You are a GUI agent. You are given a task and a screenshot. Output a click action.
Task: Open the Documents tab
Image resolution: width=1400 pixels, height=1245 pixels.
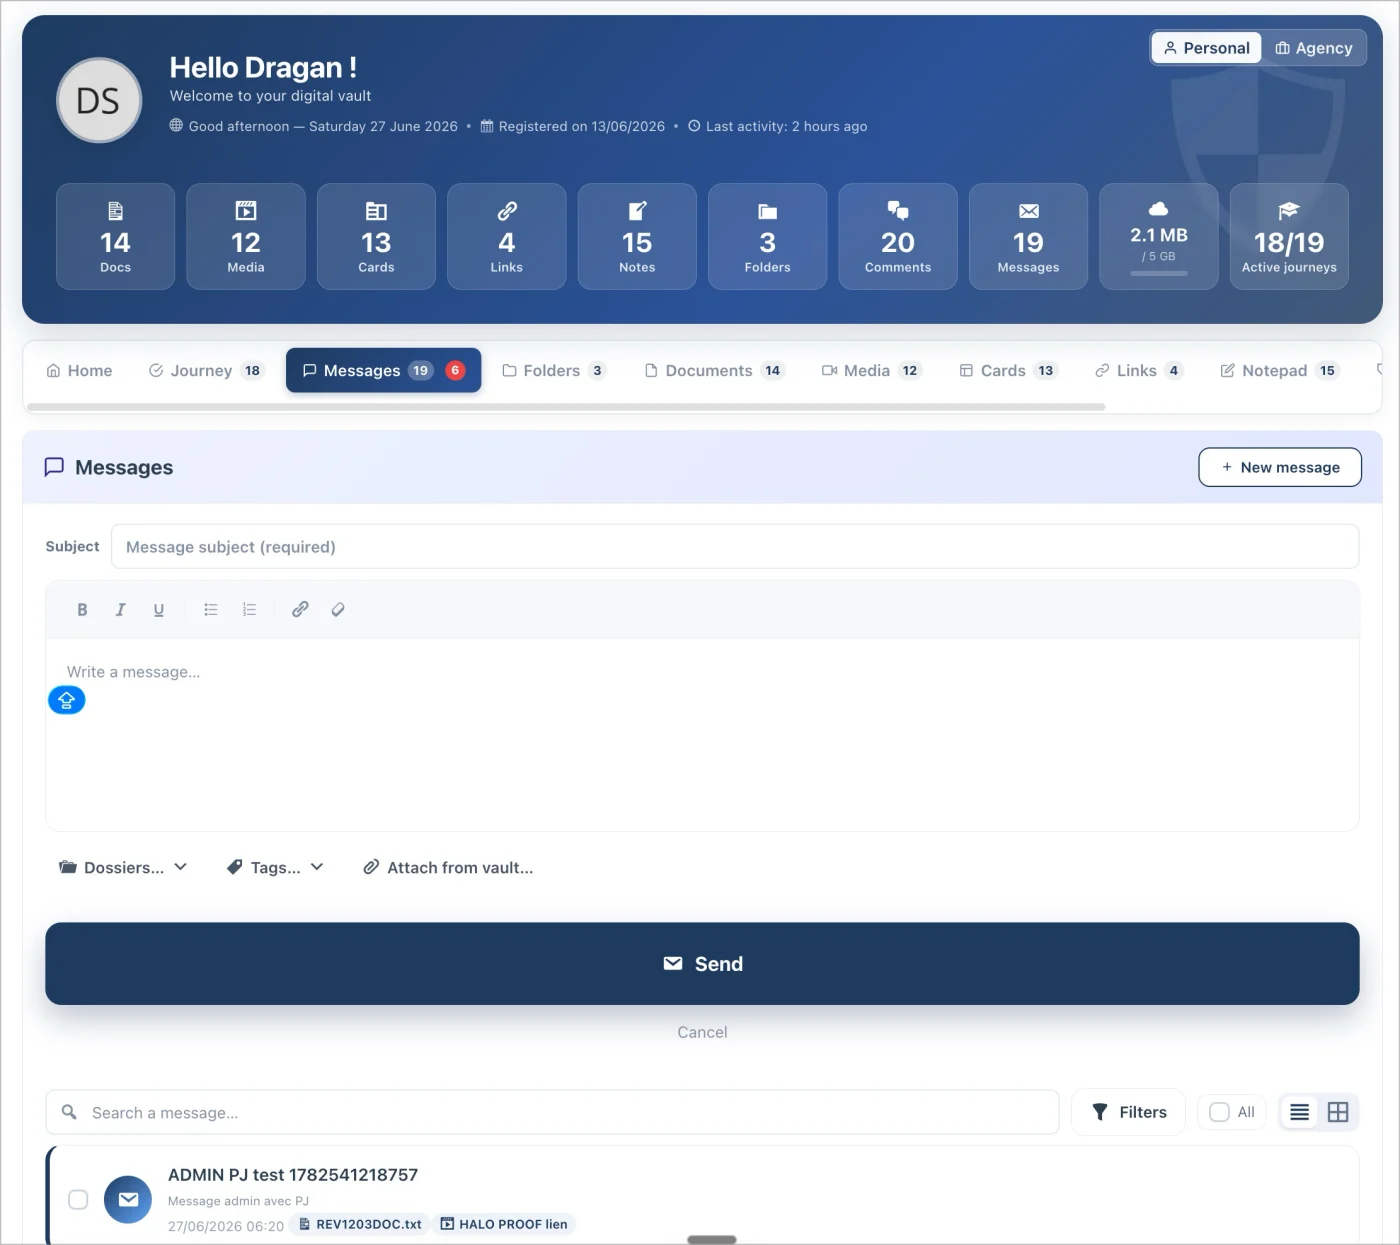tap(714, 370)
